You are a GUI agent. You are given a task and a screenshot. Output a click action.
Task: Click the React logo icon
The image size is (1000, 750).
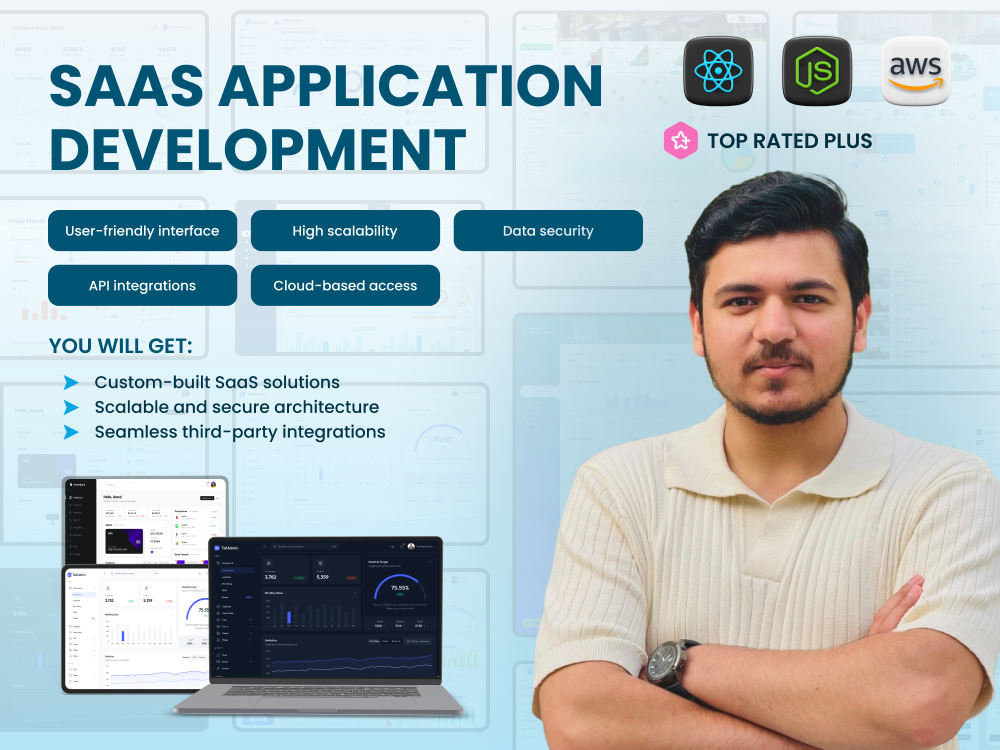click(718, 71)
